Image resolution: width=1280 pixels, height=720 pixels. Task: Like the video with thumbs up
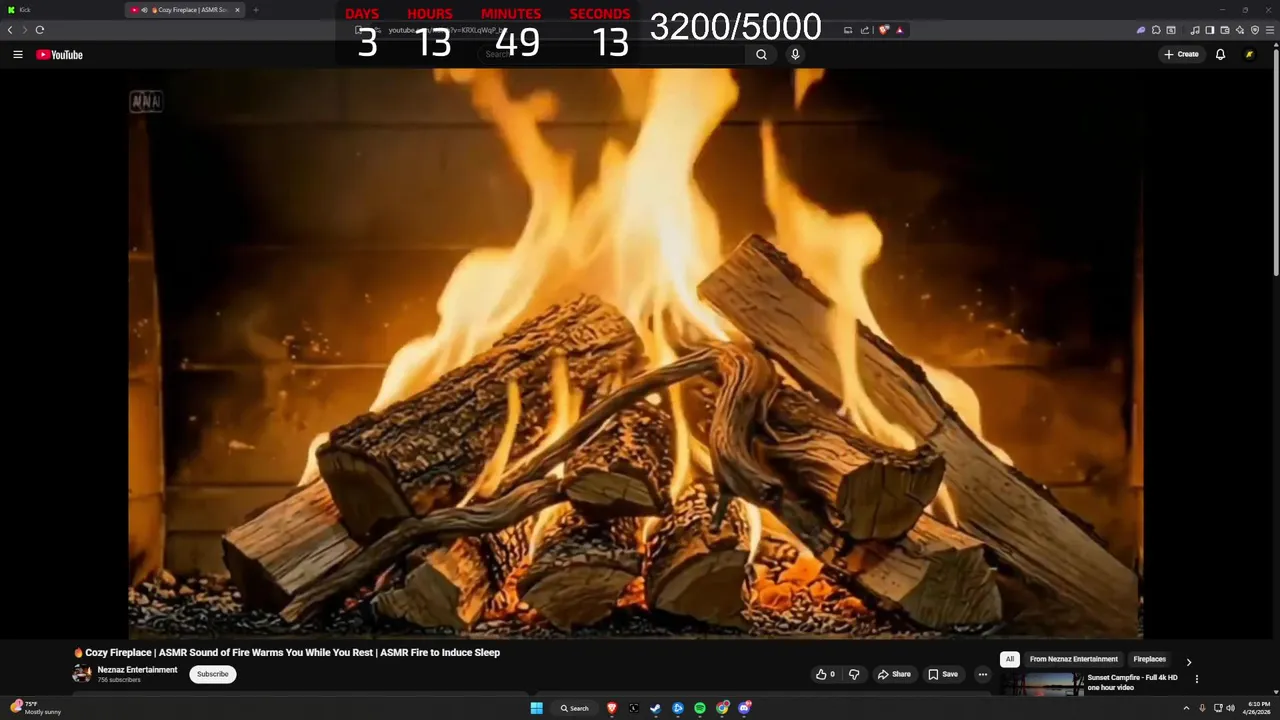click(x=825, y=674)
